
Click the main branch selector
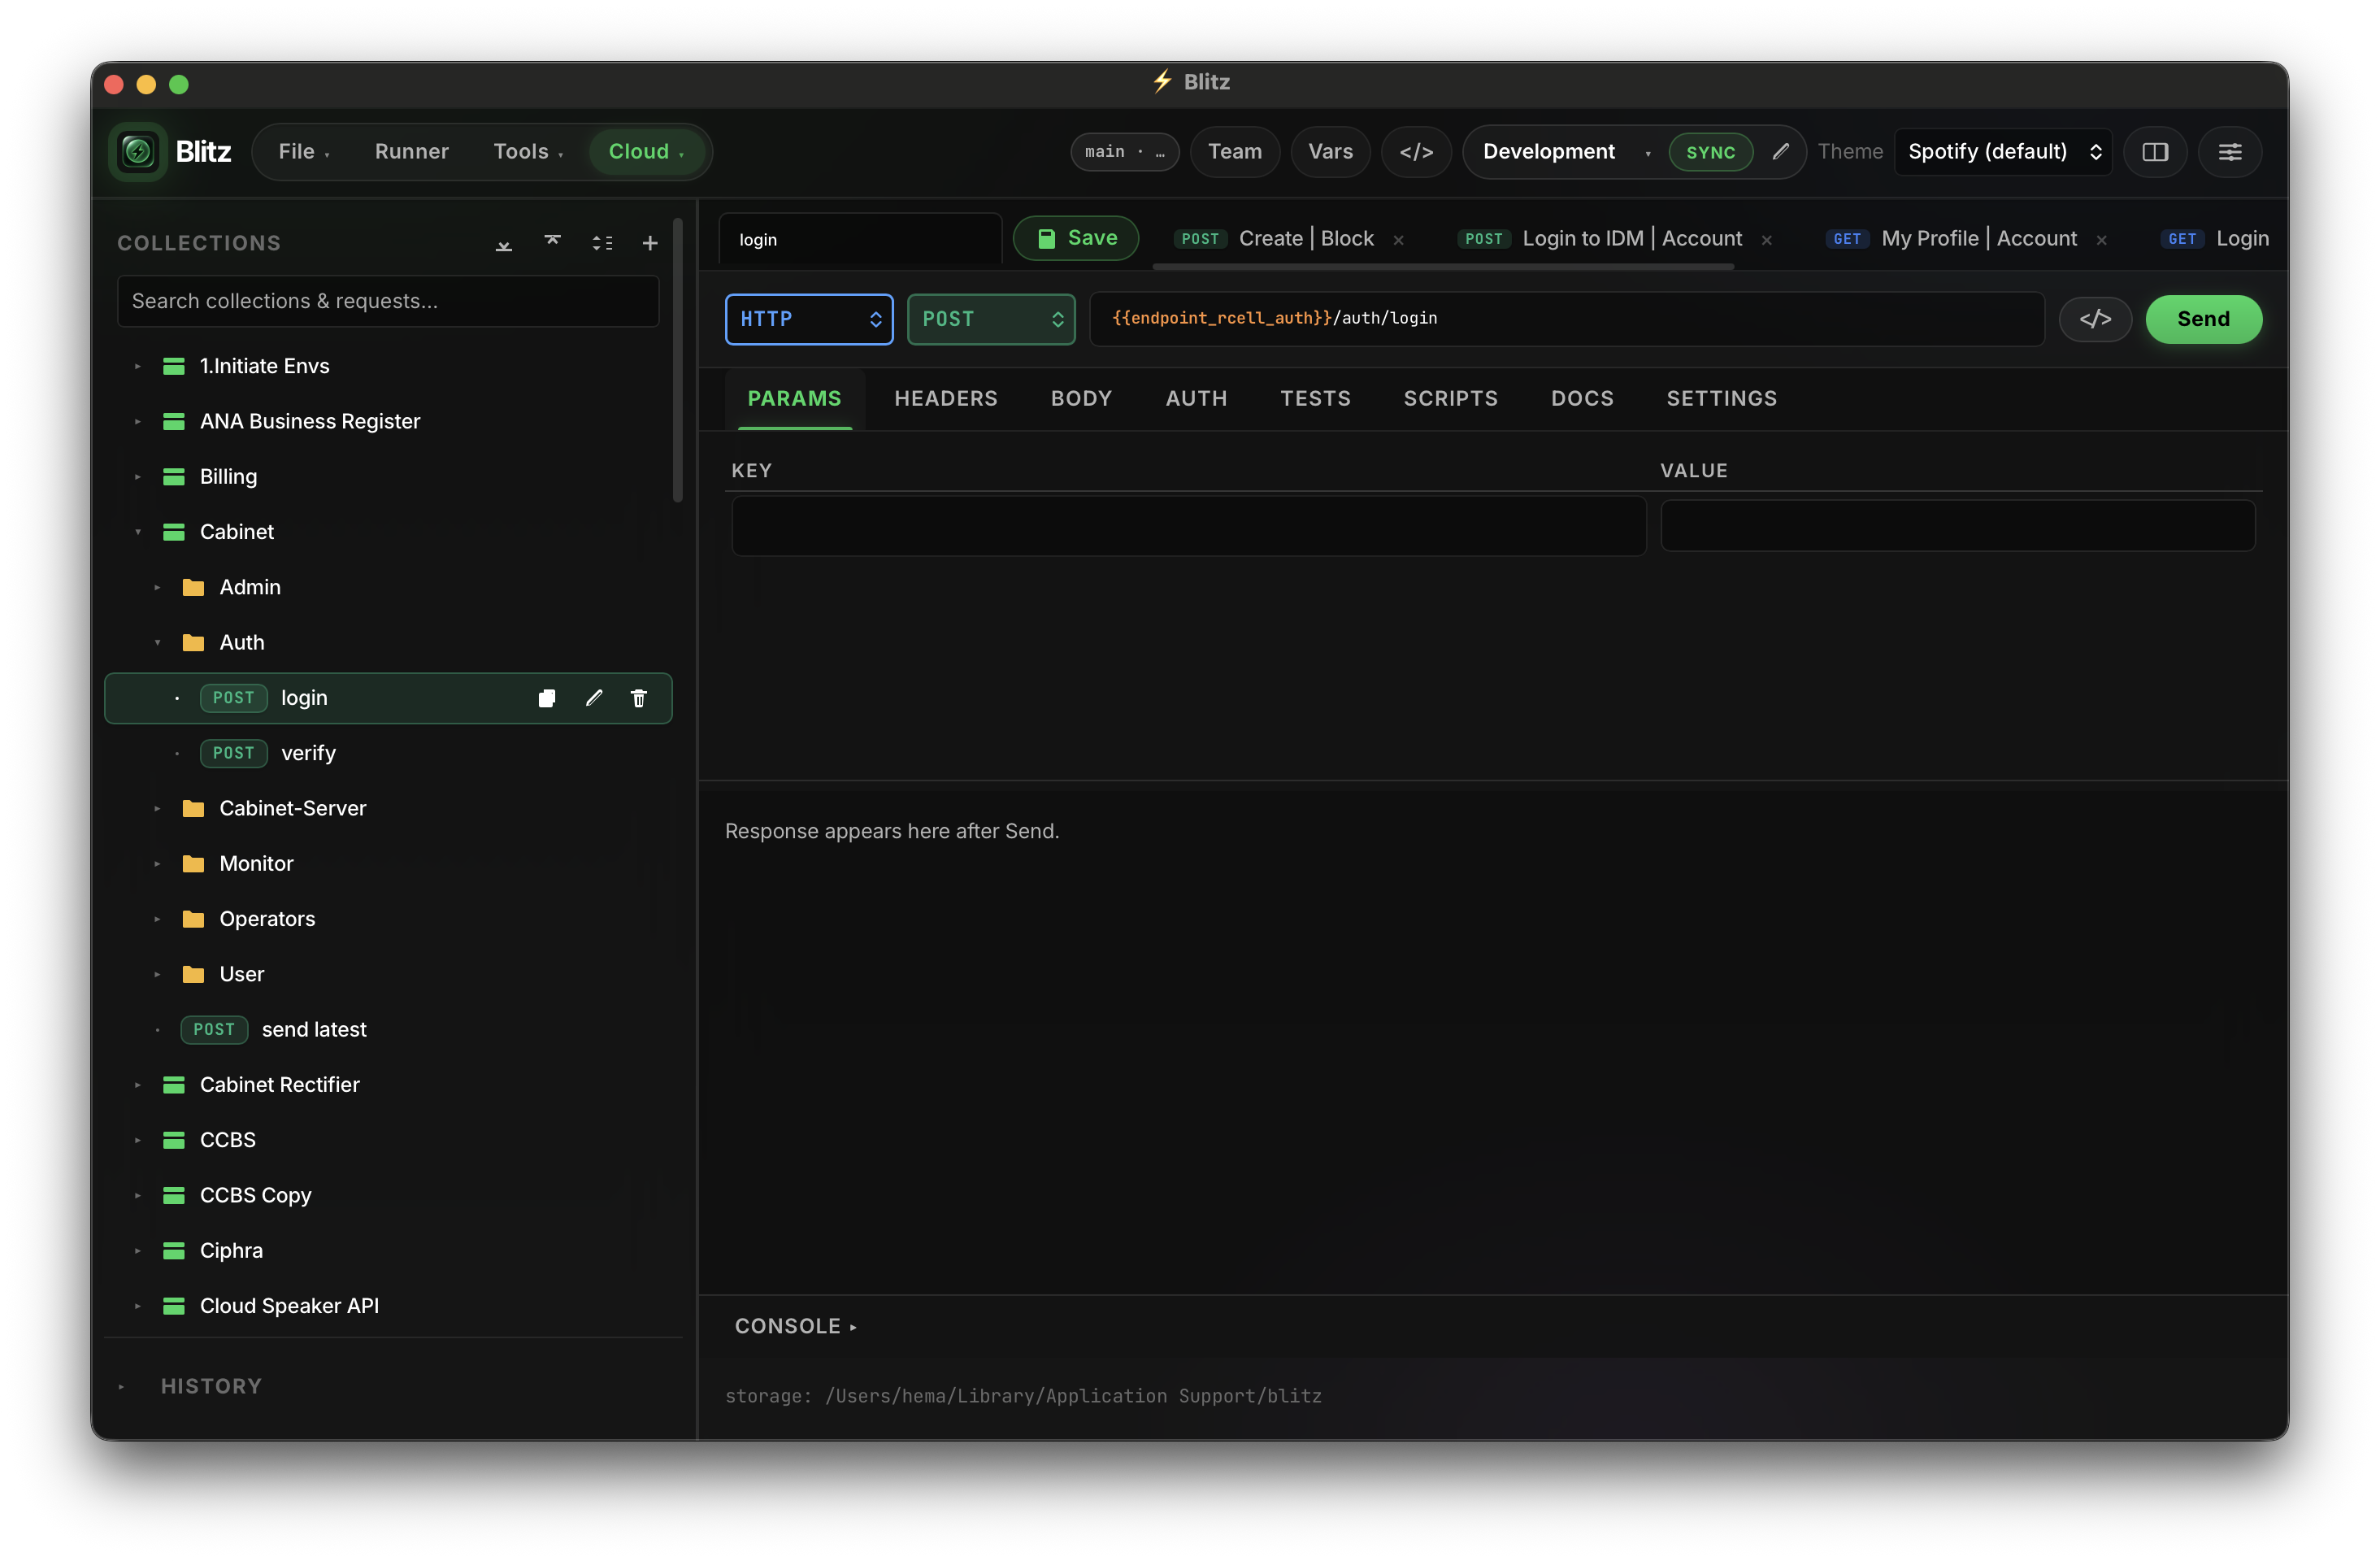click(x=1125, y=152)
